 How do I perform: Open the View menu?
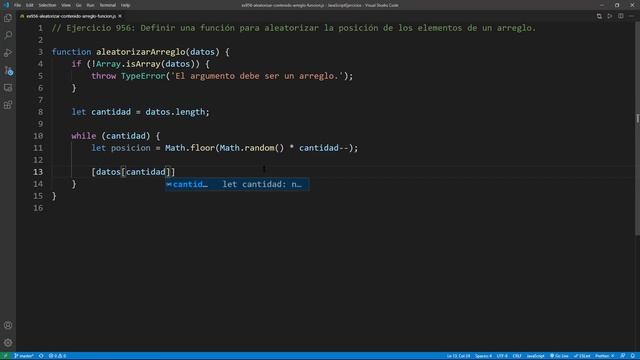[66, 5]
